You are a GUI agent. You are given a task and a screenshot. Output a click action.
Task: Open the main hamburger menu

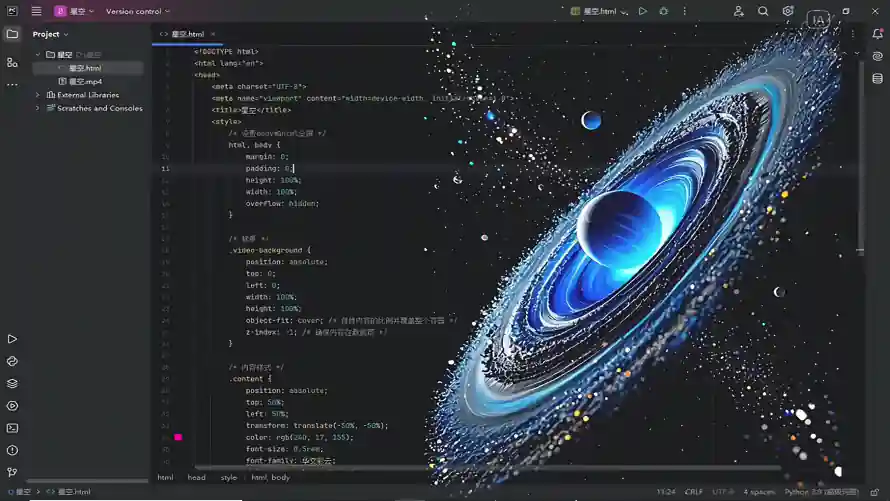pyautogui.click(x=36, y=11)
